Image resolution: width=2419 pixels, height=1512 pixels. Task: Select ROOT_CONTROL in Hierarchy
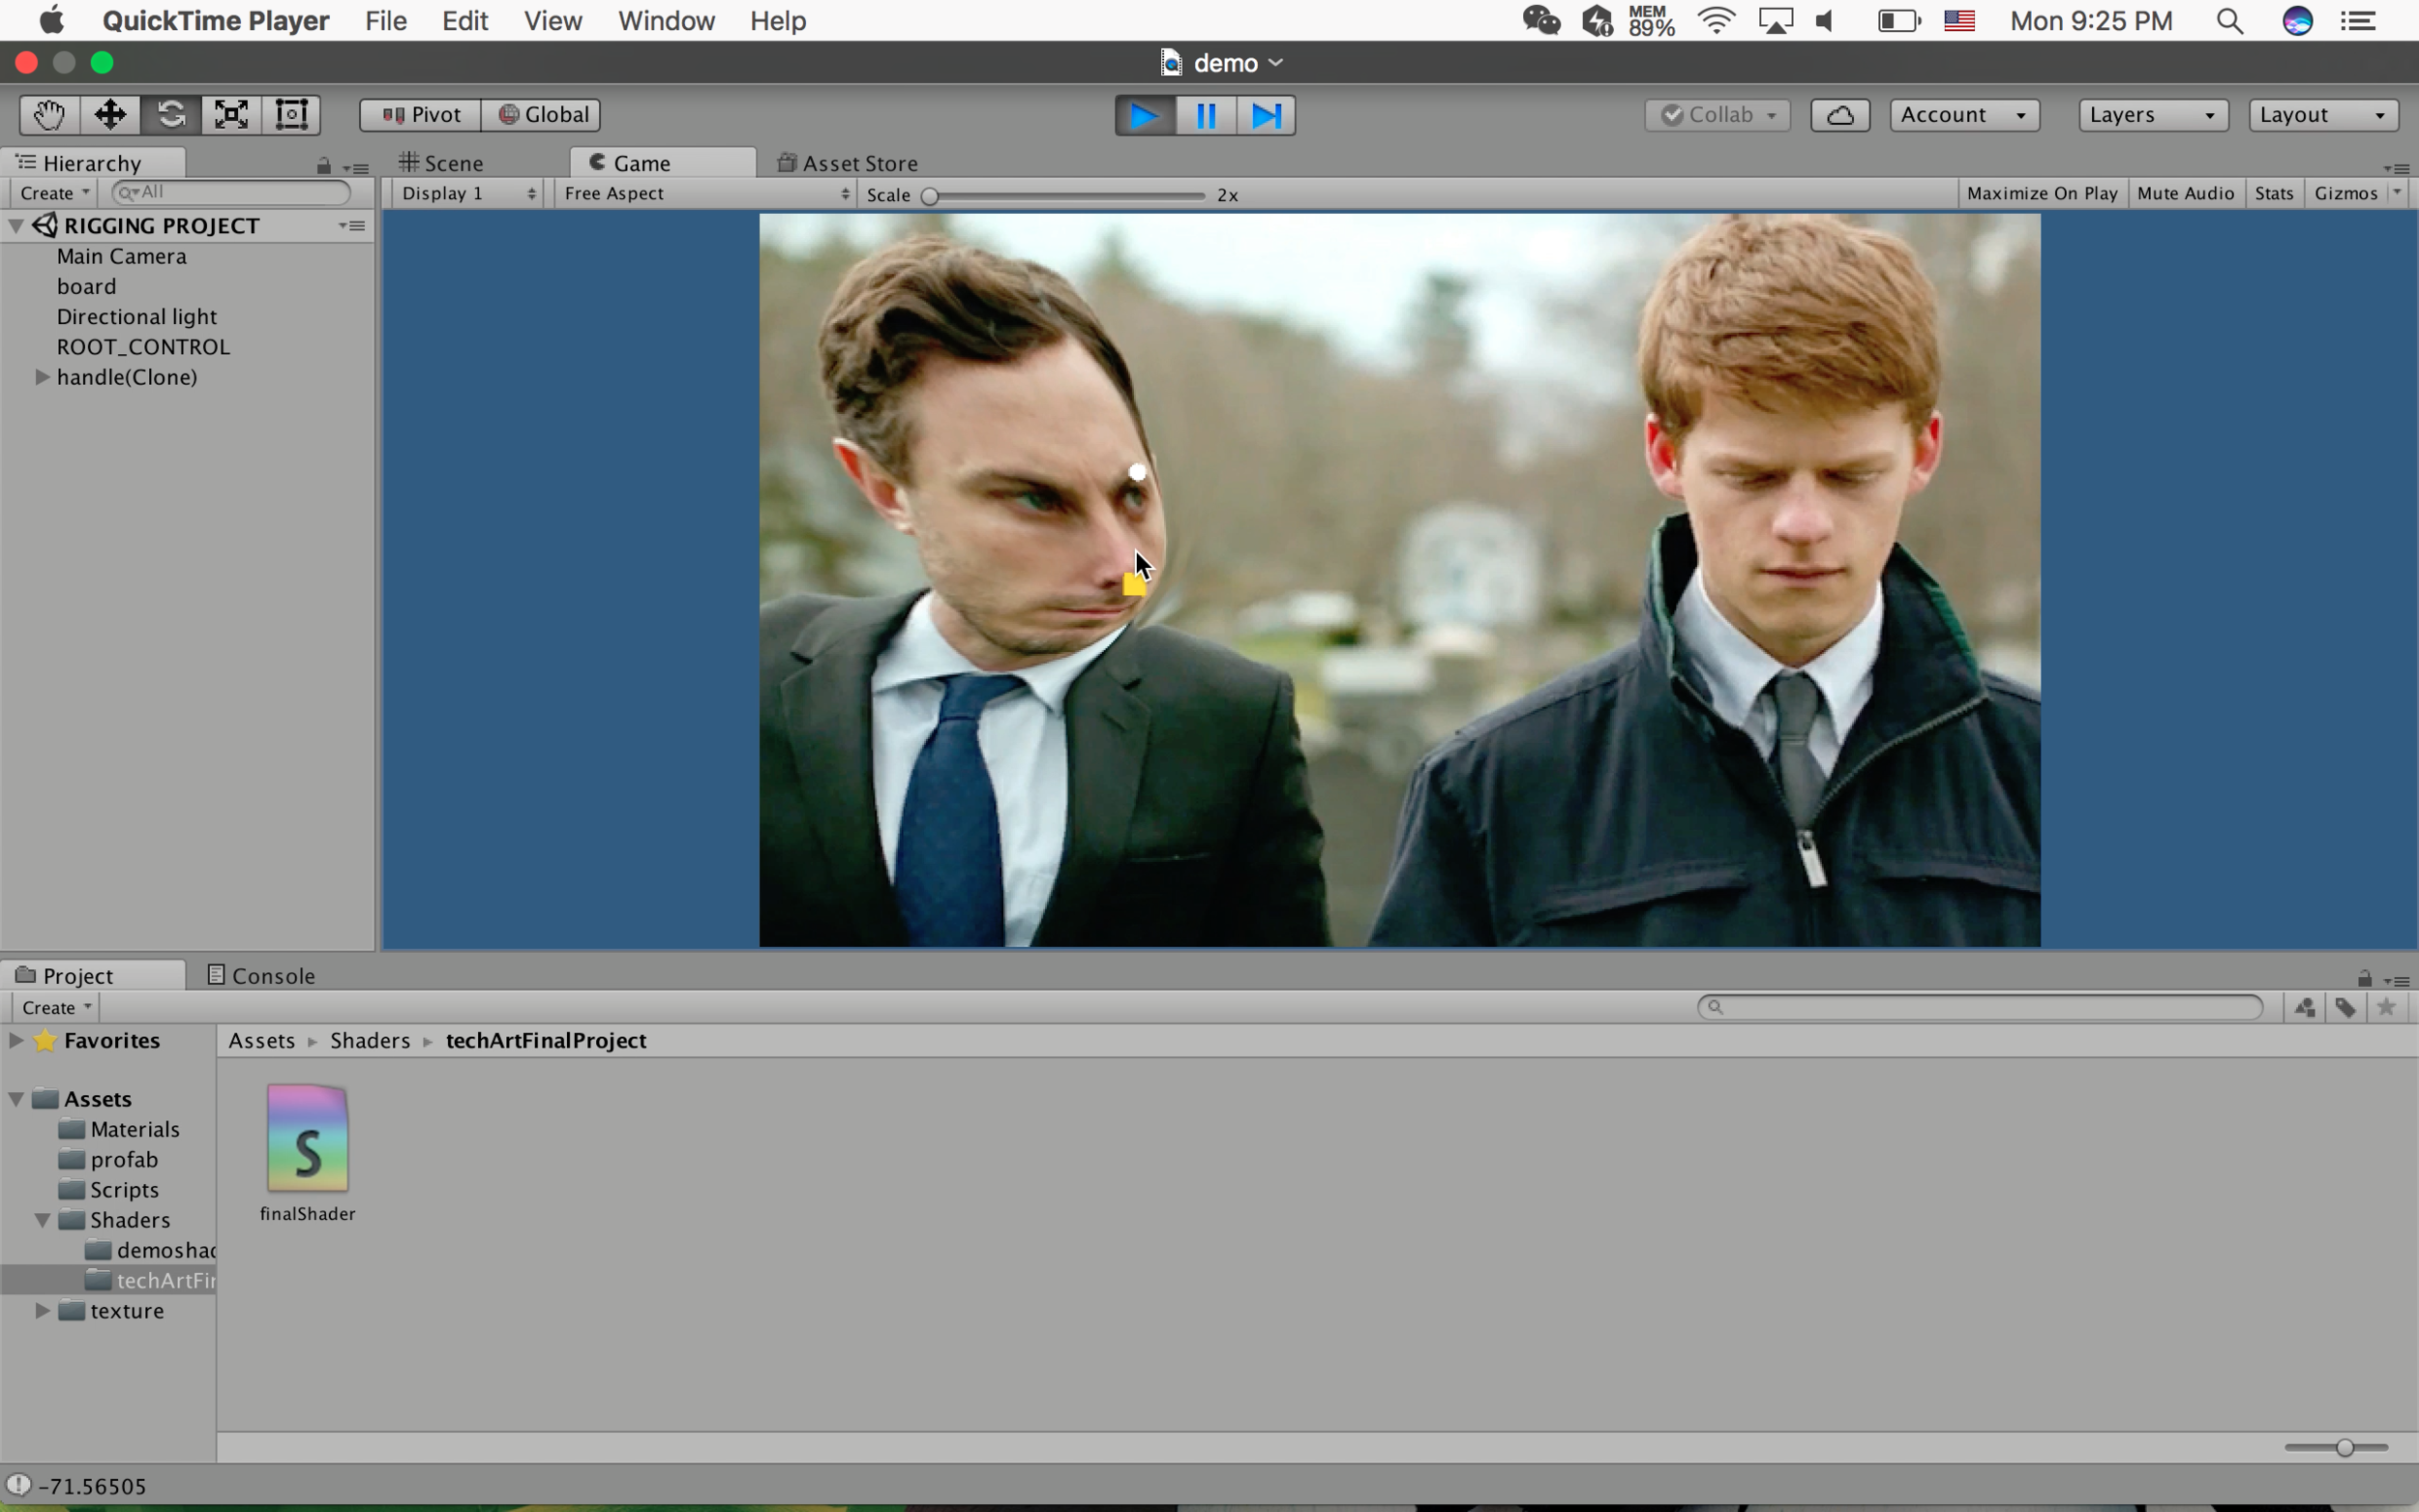coord(143,347)
